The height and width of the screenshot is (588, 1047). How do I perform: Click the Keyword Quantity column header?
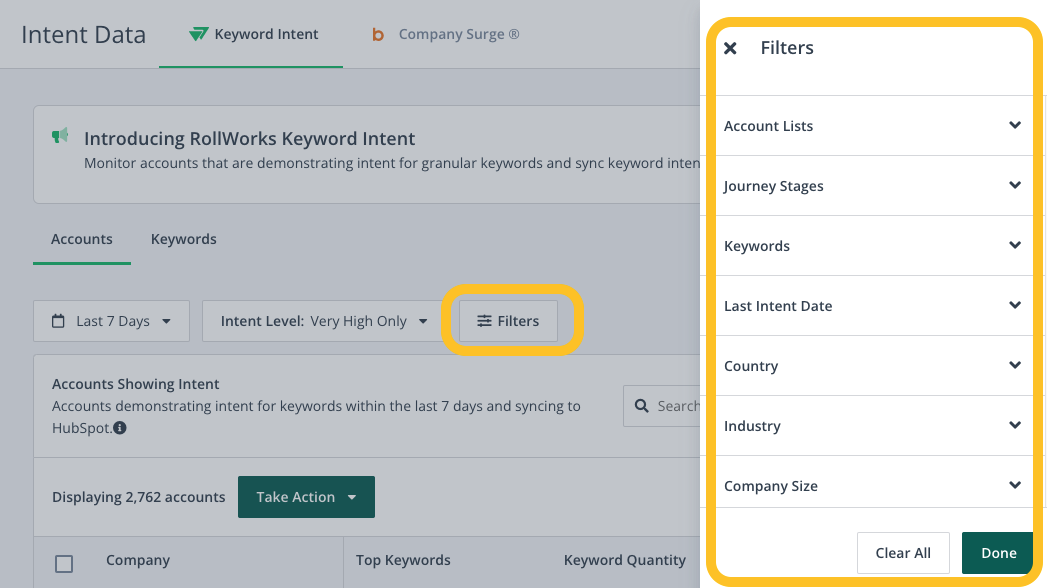[x=624, y=560]
